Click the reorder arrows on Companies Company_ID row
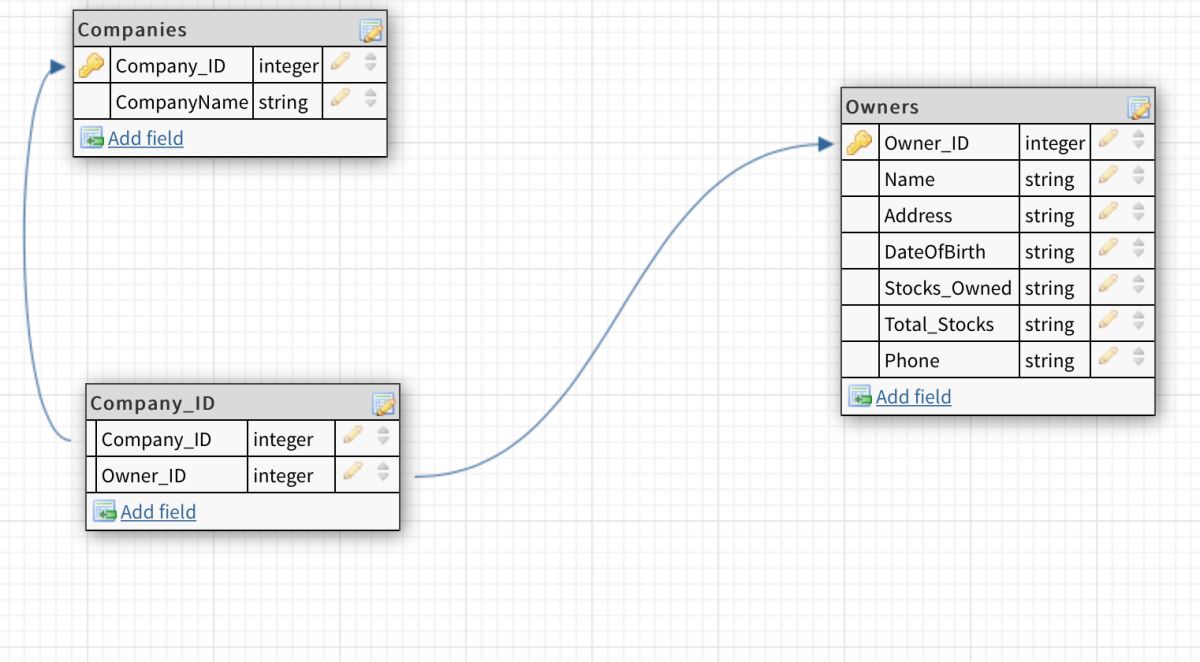 click(x=371, y=63)
